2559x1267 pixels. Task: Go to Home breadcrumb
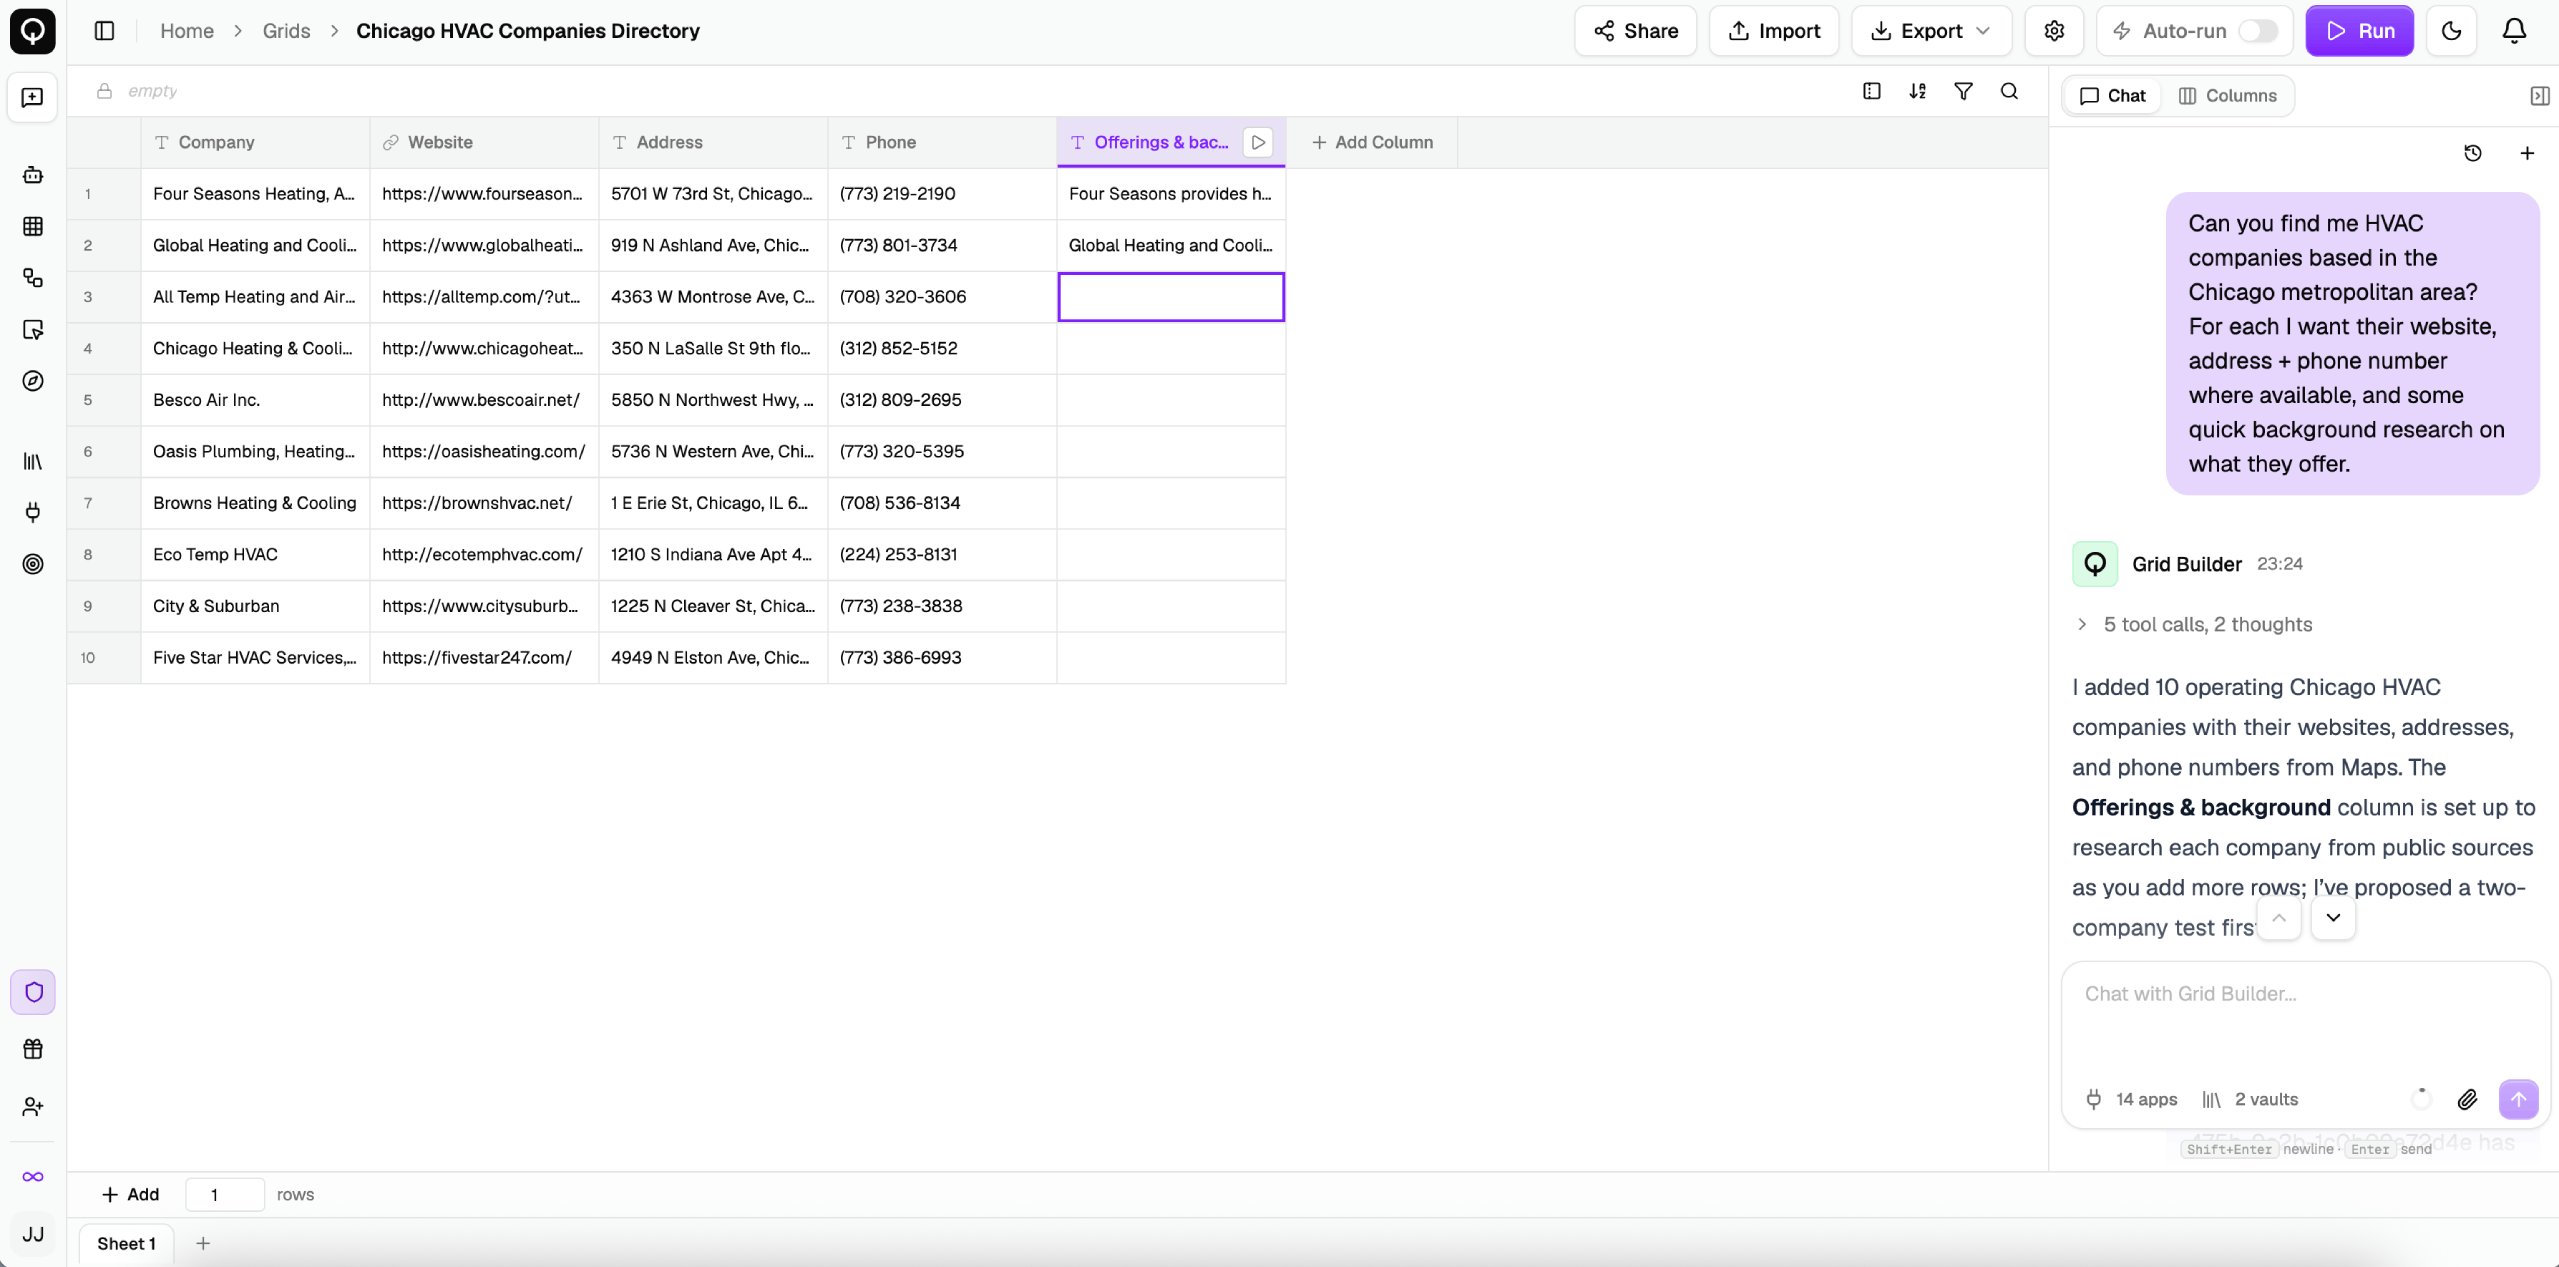click(187, 31)
